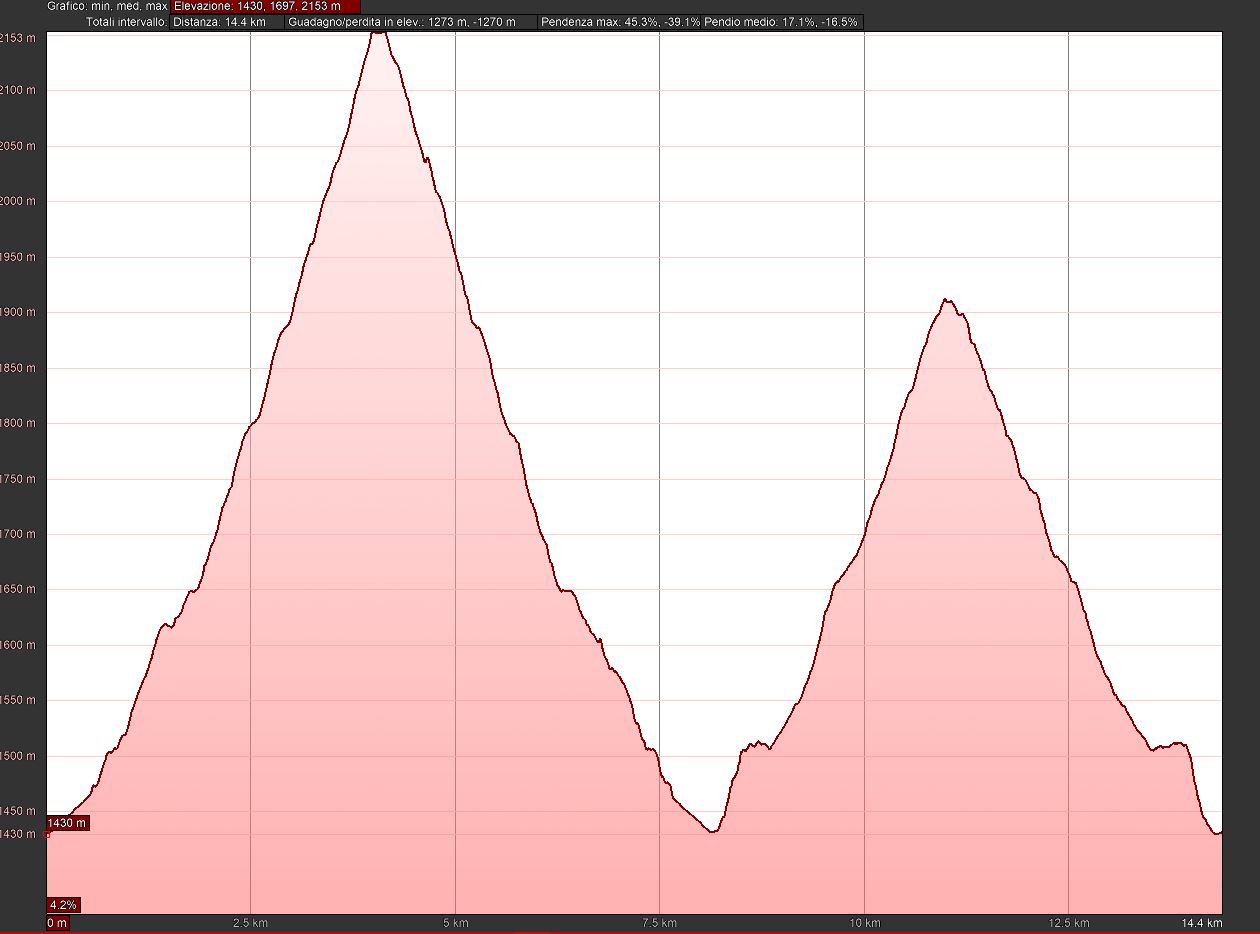The width and height of the screenshot is (1260, 934).
Task: Click the 1430 m elevation cursor tag
Action: [x=68, y=823]
